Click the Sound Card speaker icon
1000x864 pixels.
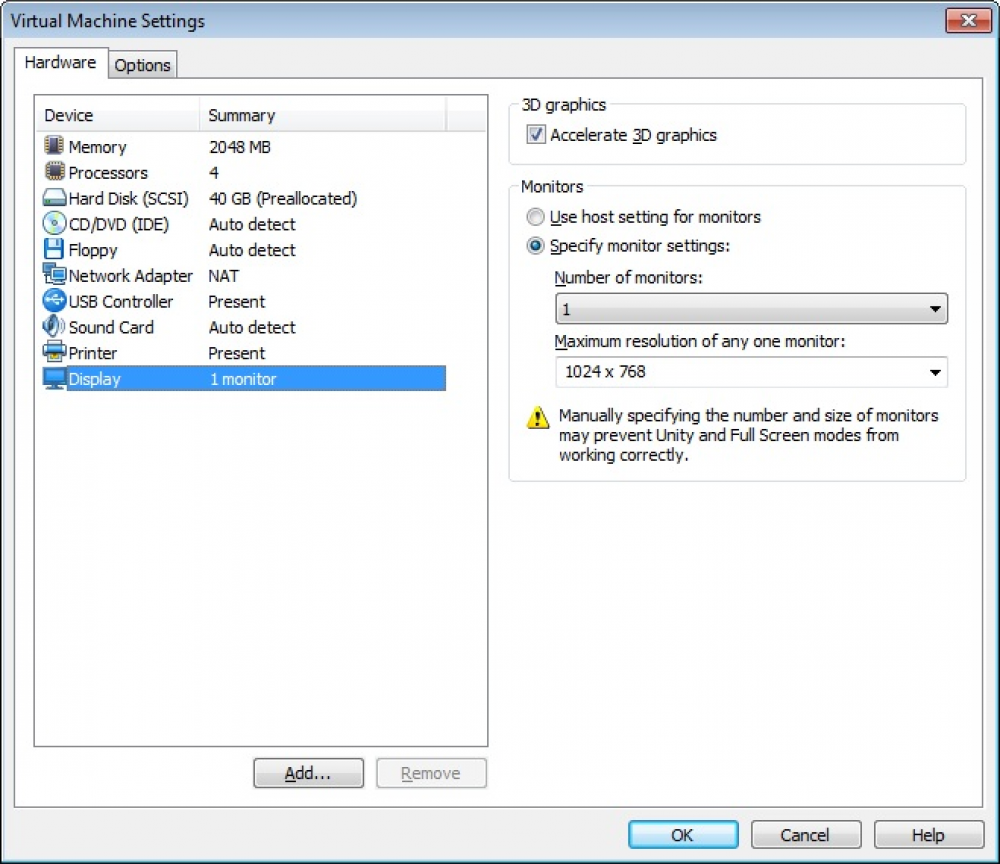tap(54, 327)
